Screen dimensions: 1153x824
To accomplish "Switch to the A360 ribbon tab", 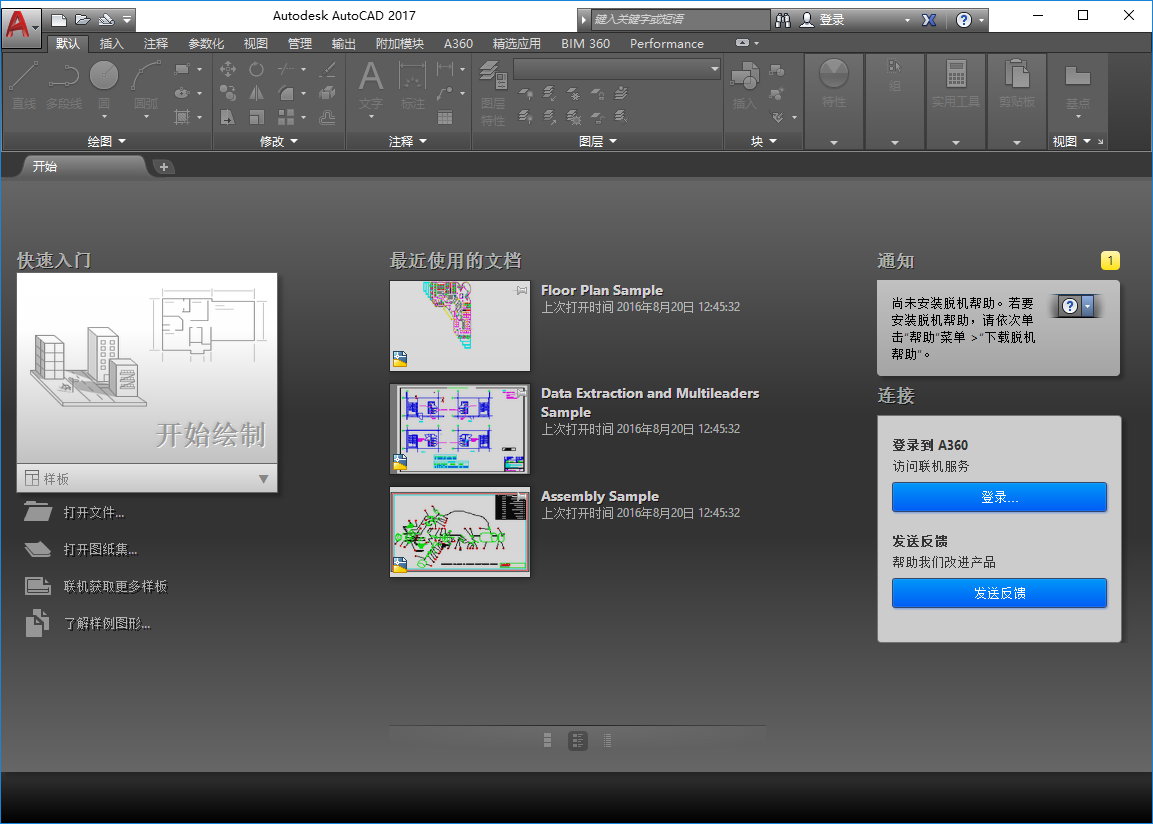I will tap(458, 43).
